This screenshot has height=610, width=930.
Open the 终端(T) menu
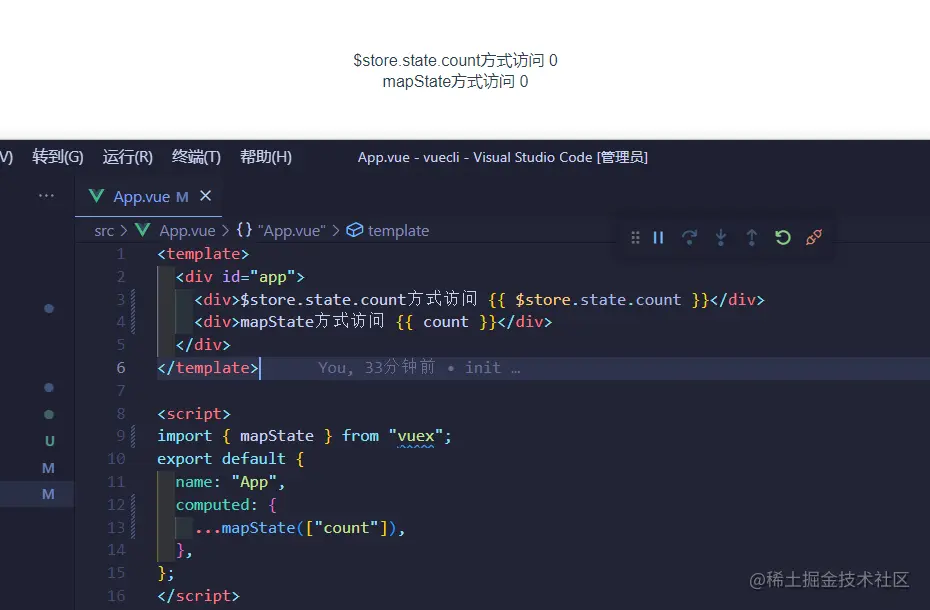point(196,157)
